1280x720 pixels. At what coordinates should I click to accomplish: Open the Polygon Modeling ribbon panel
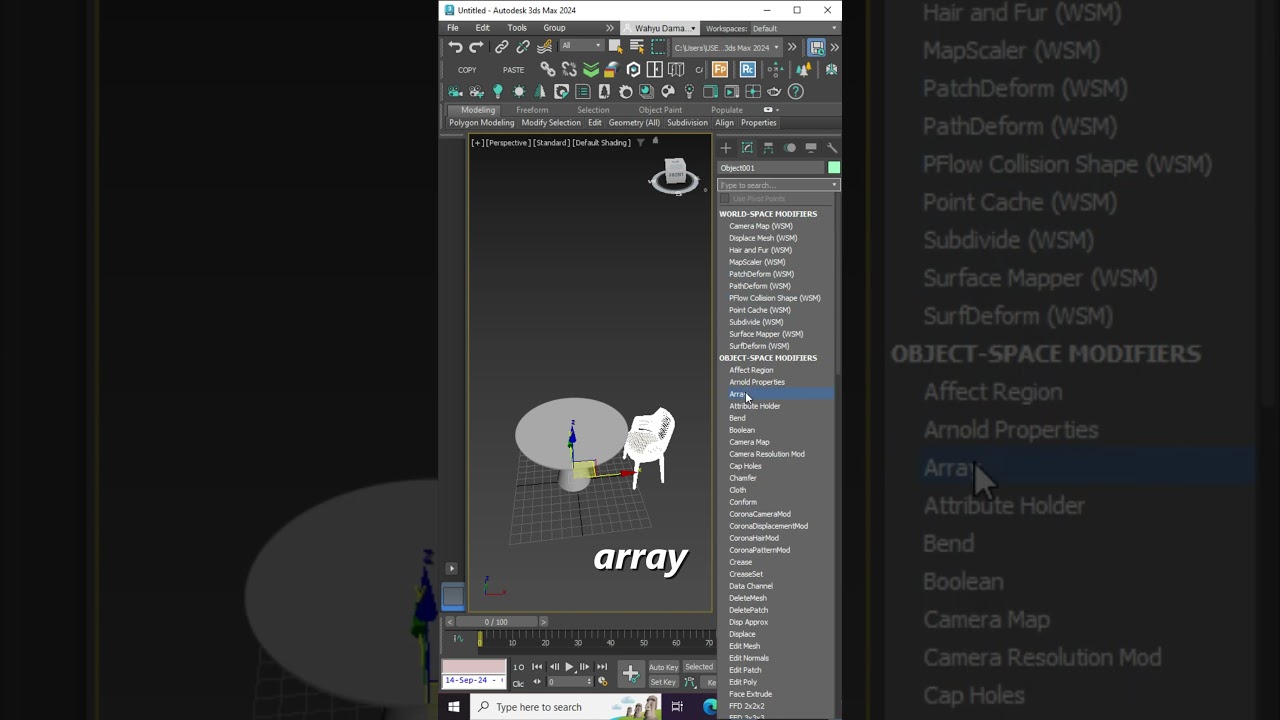[x=482, y=123]
